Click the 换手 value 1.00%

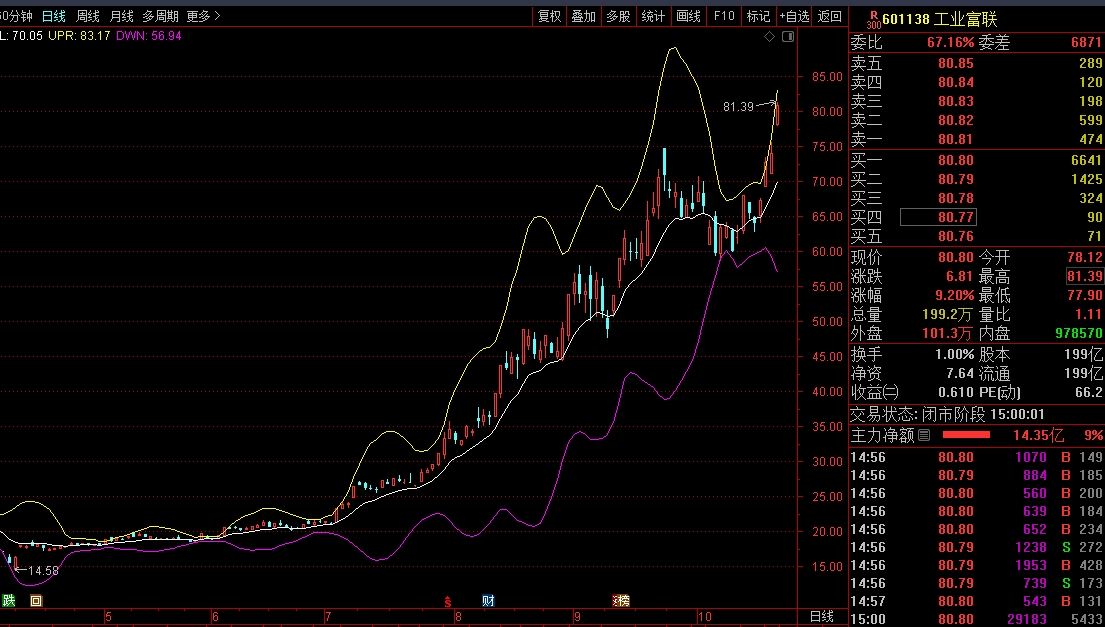click(x=955, y=354)
